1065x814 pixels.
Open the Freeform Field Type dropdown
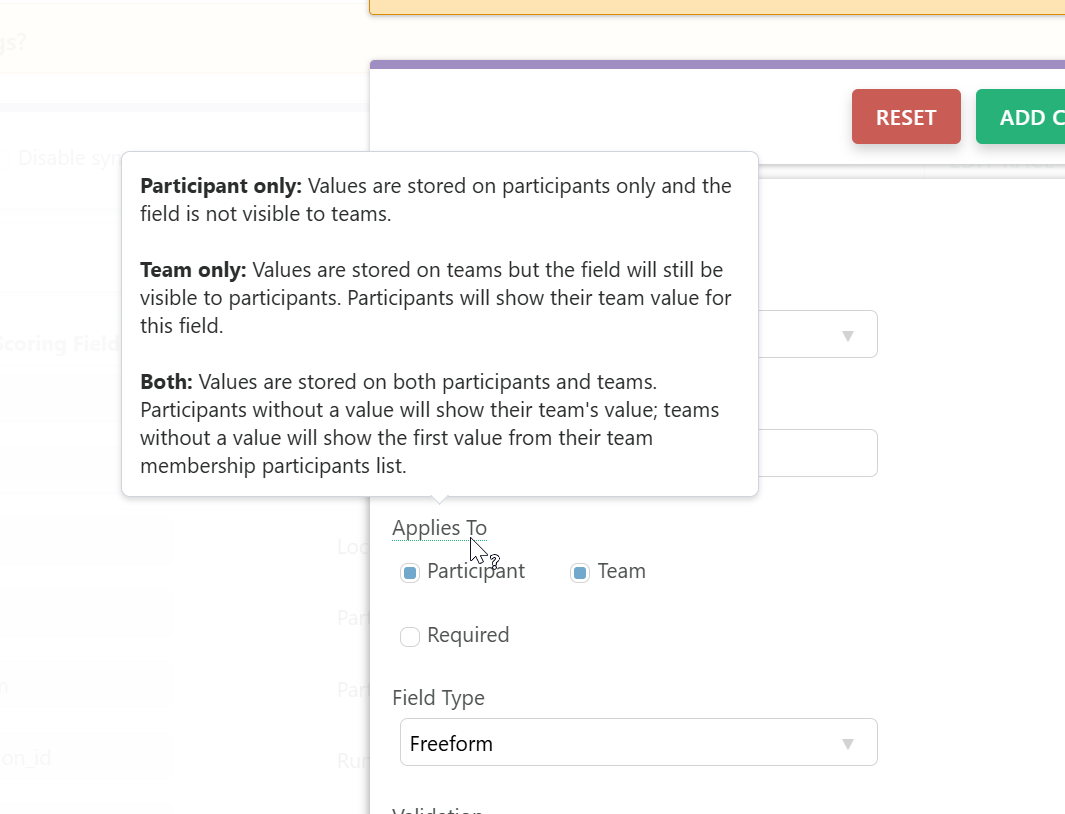pyautogui.click(x=638, y=742)
